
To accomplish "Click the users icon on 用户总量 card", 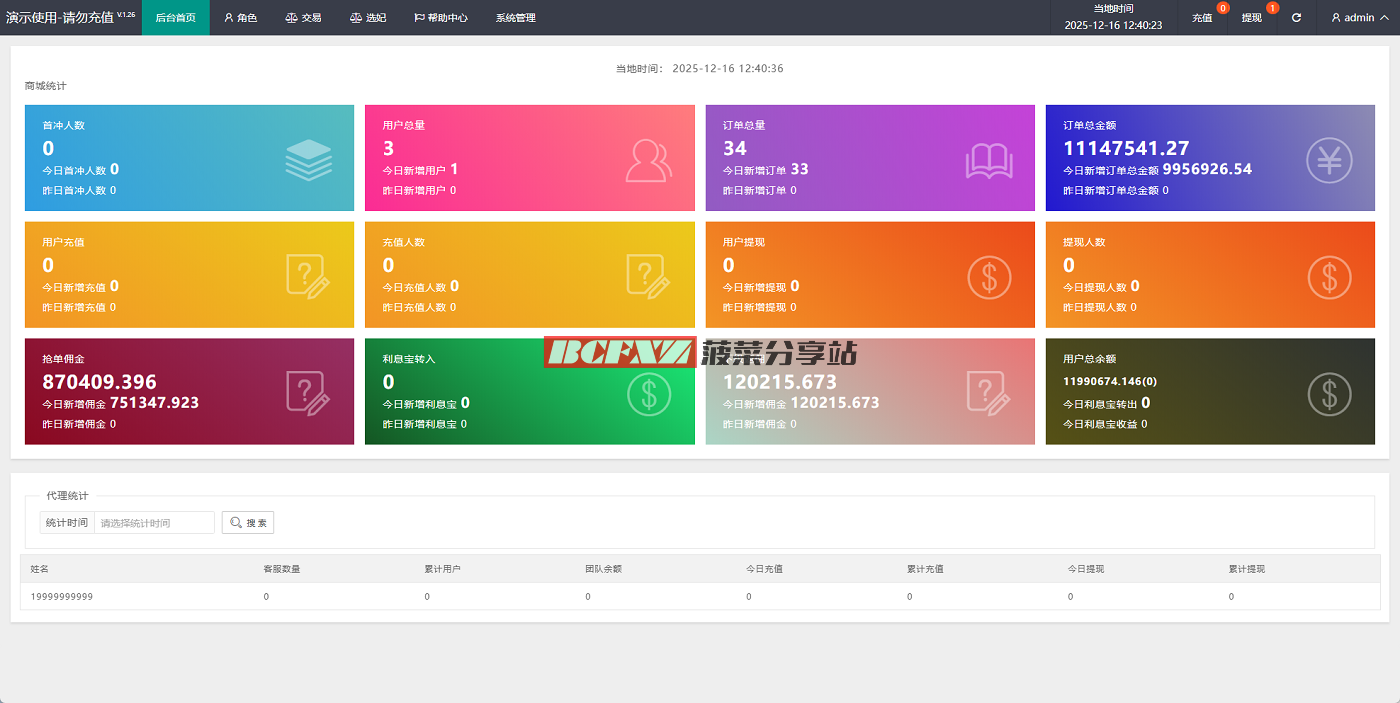I will [649, 160].
